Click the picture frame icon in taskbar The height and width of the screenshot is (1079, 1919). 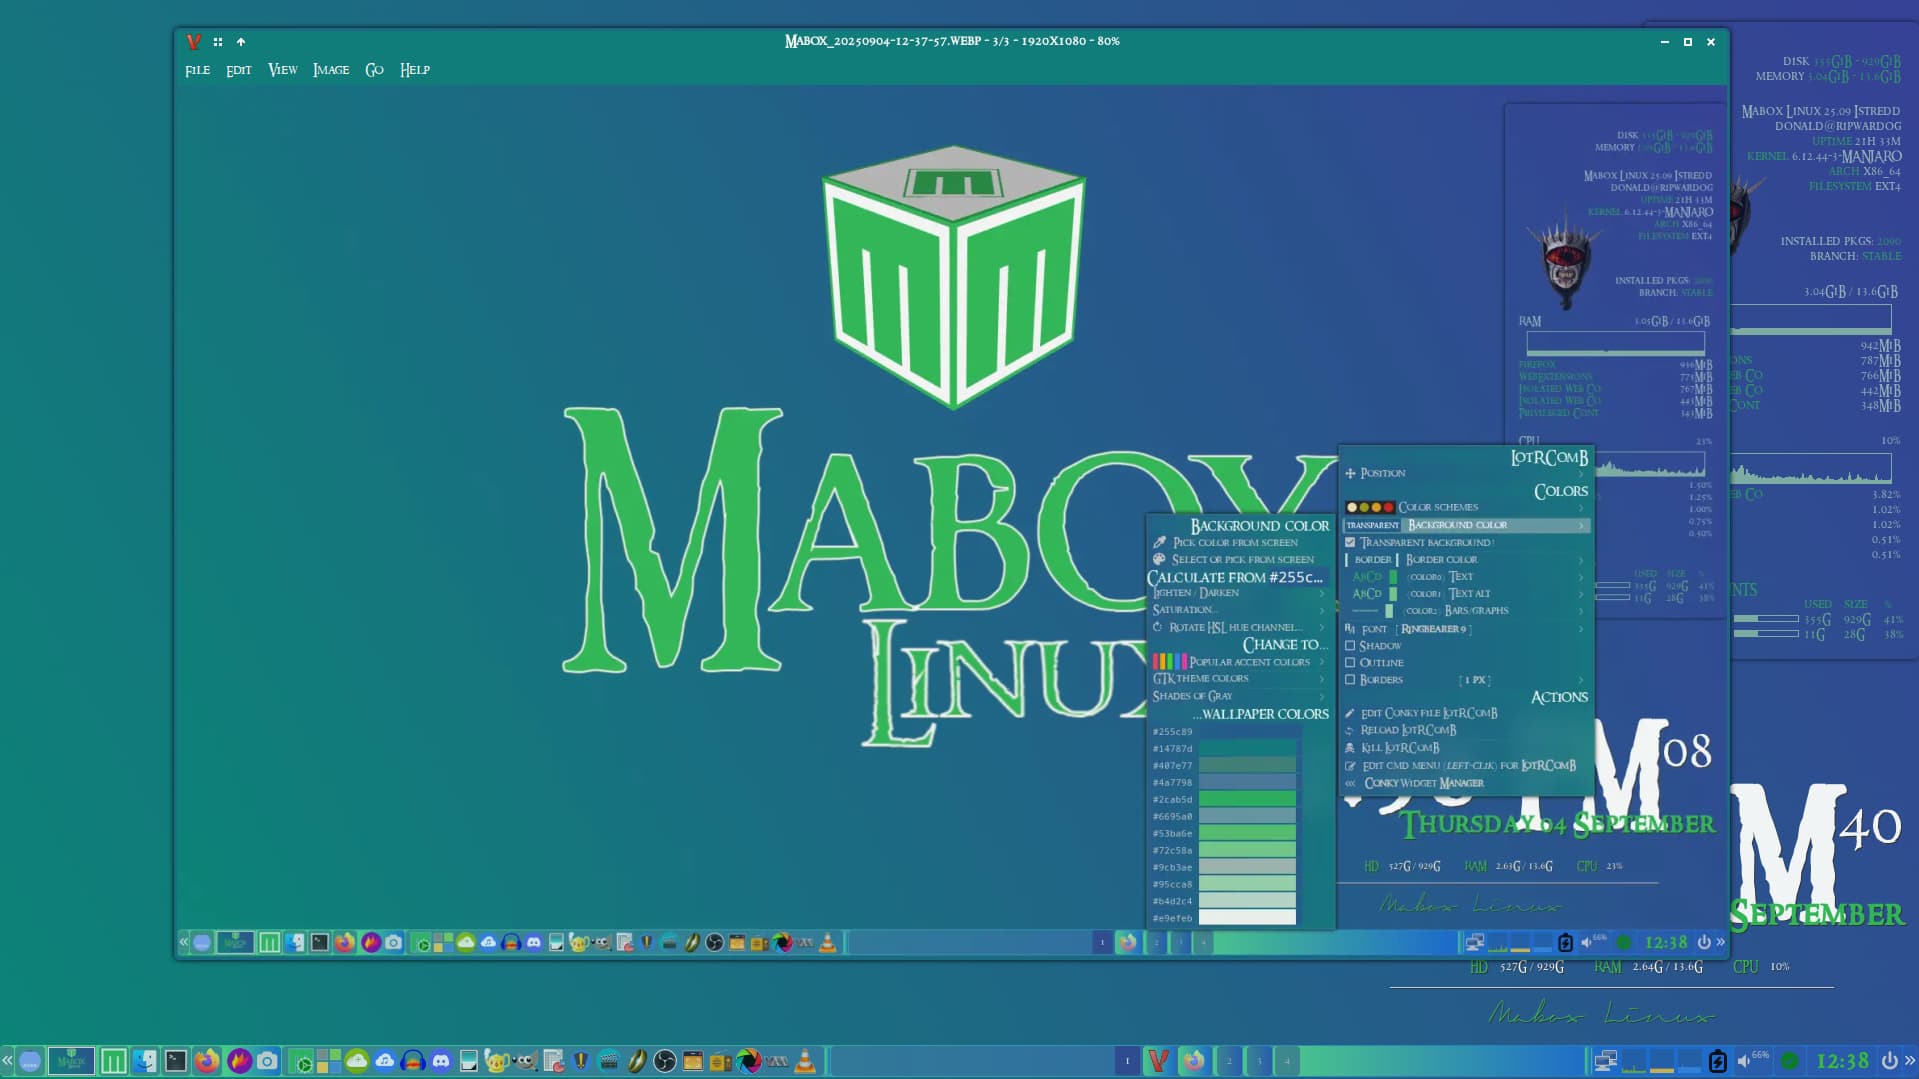pos(468,1061)
